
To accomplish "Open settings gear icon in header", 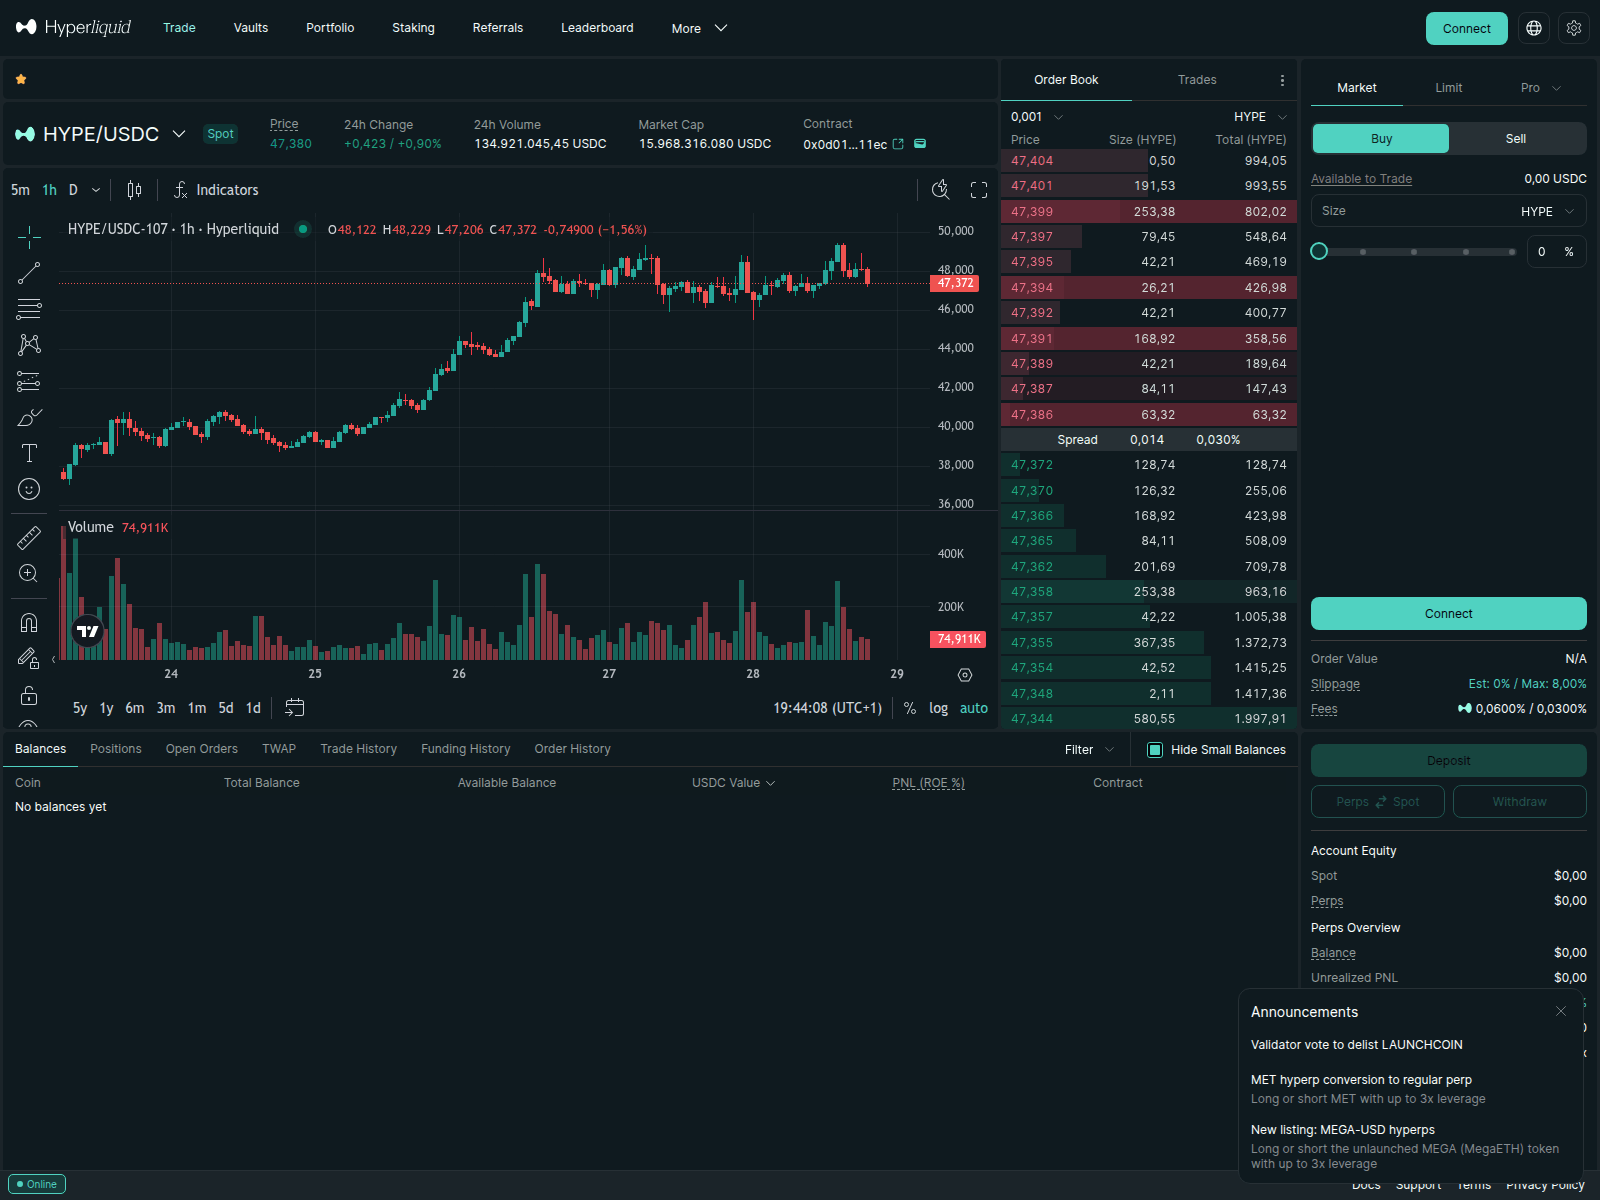I will click(x=1574, y=28).
